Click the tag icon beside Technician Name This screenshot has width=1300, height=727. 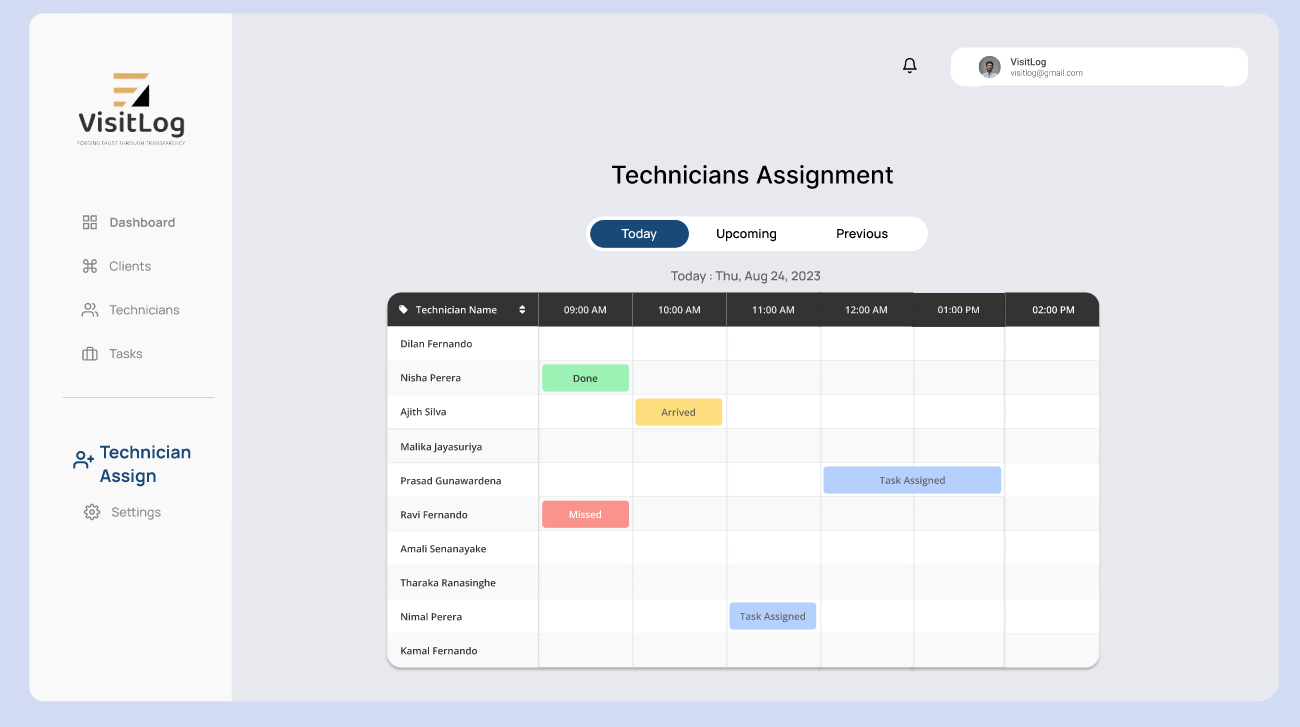click(x=404, y=310)
